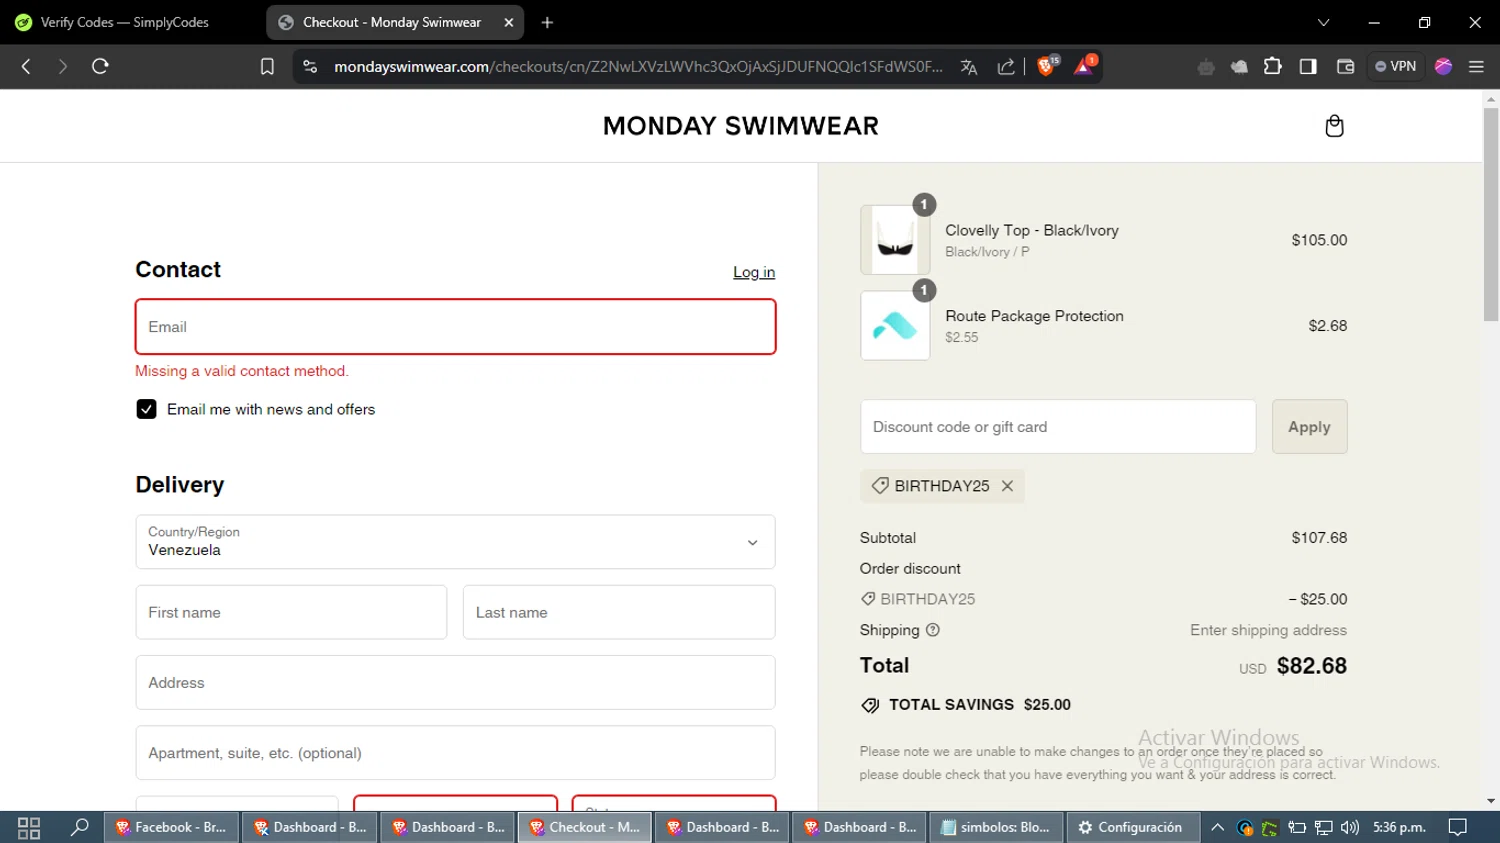
Task: Open the page translate icon
Action: click(x=968, y=67)
